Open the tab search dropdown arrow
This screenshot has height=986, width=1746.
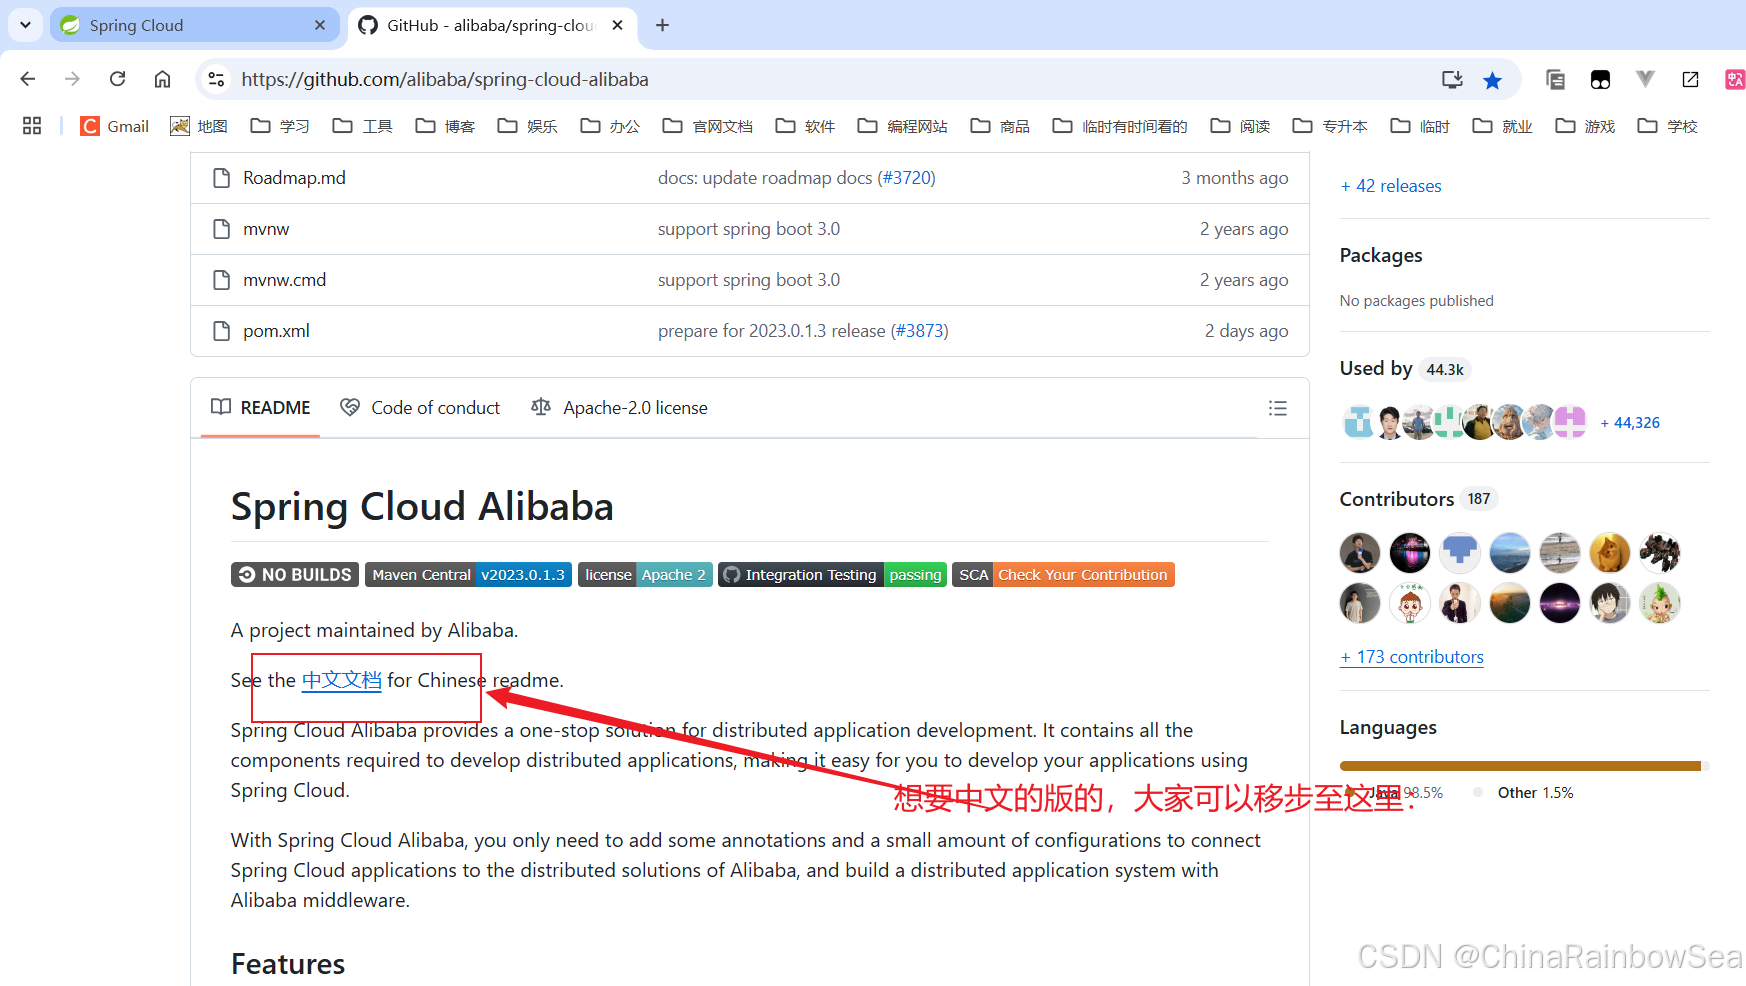pos(25,25)
